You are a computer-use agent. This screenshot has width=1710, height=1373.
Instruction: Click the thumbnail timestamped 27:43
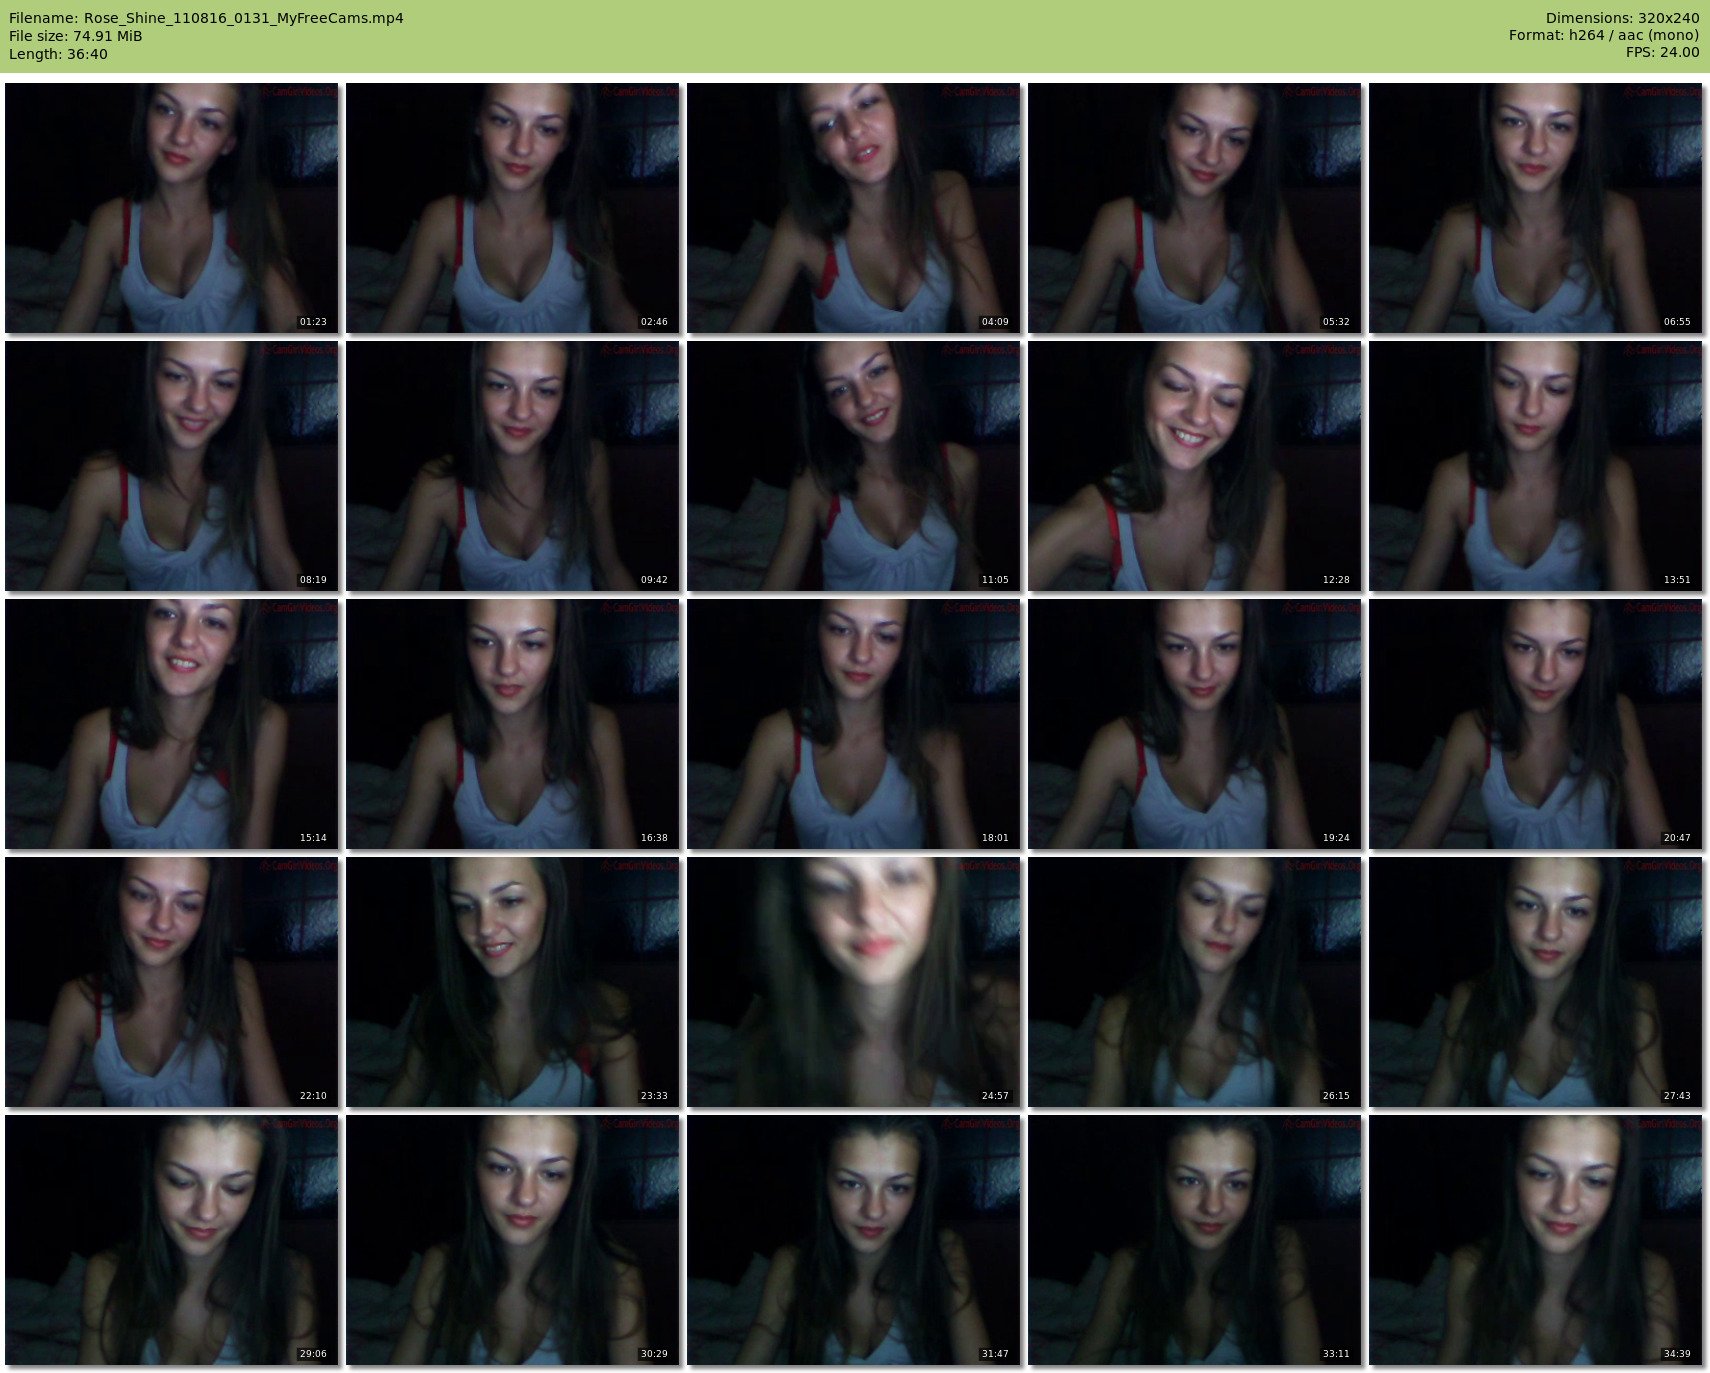tap(1535, 981)
